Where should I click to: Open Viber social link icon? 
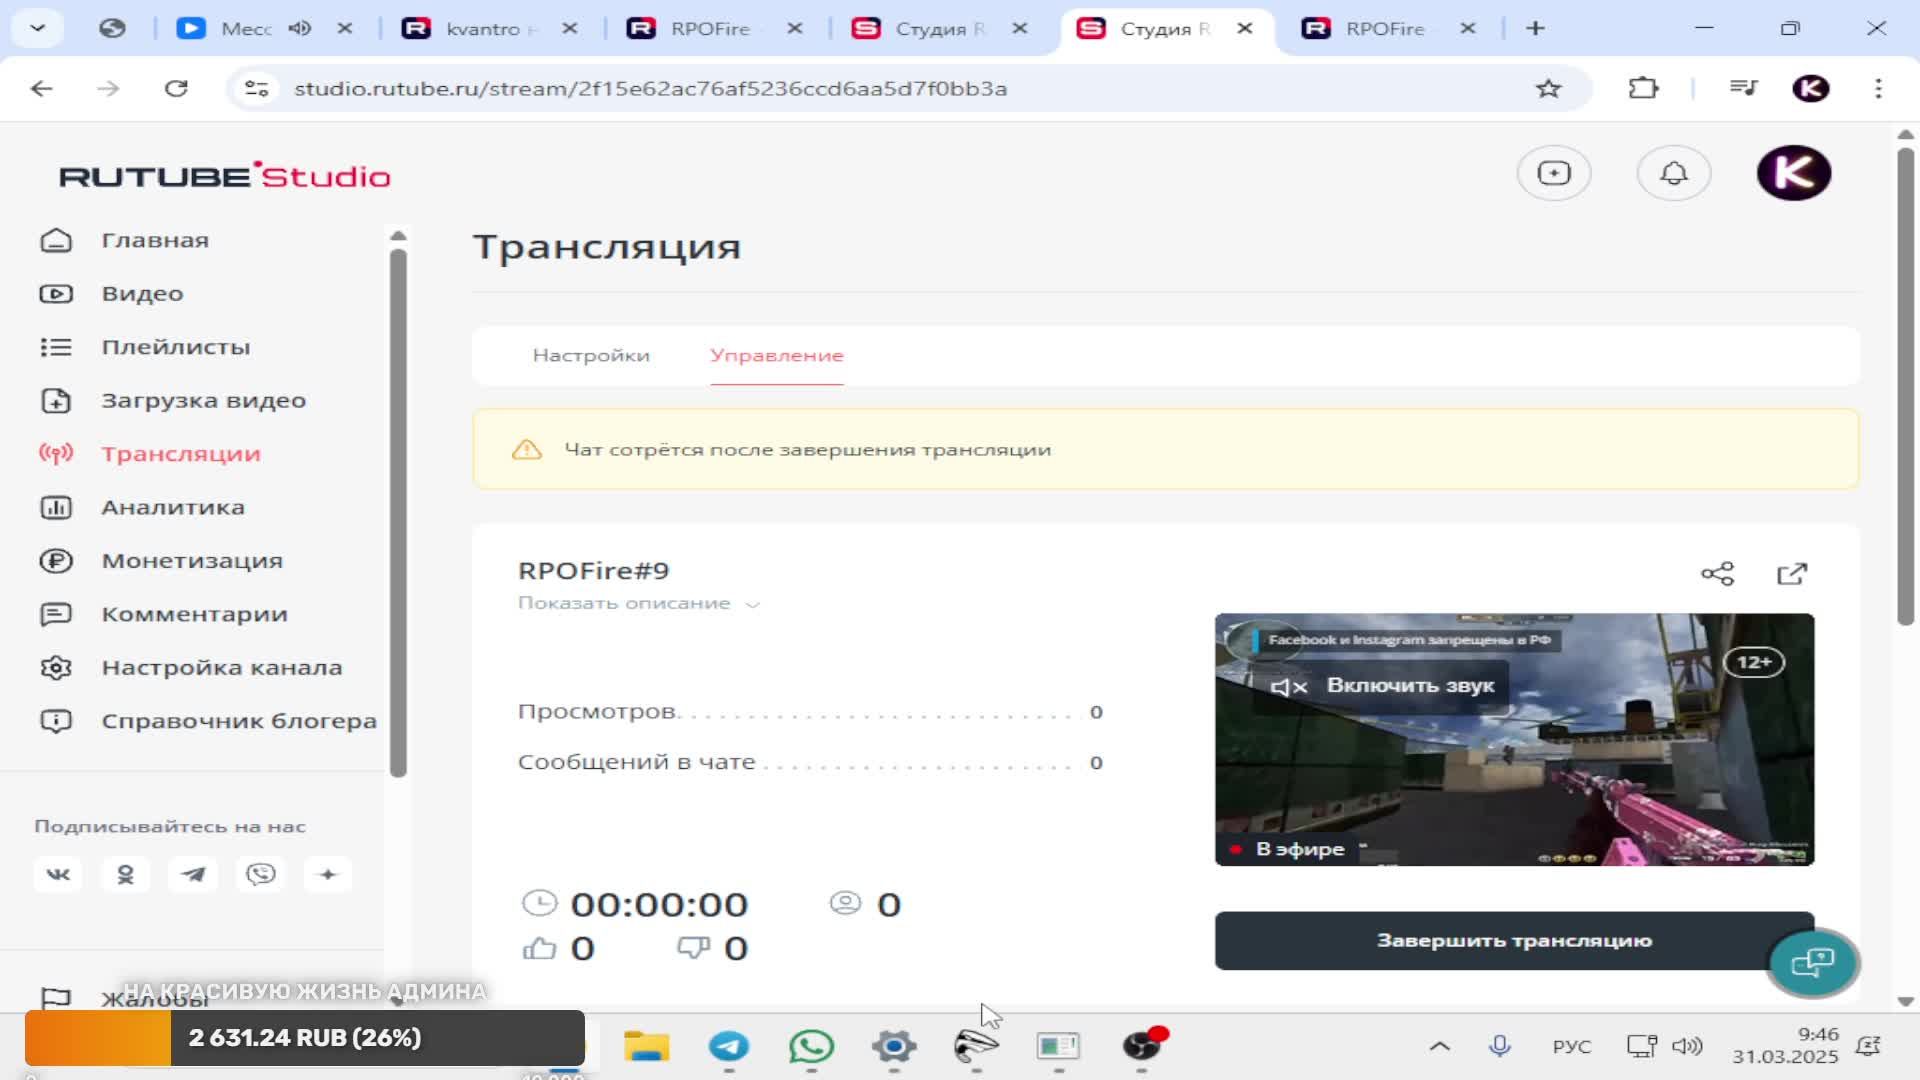[x=260, y=875]
